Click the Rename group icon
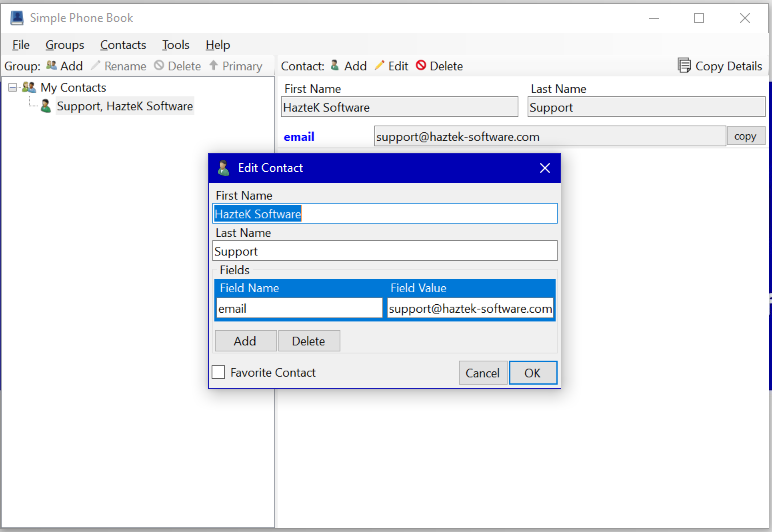 96,66
